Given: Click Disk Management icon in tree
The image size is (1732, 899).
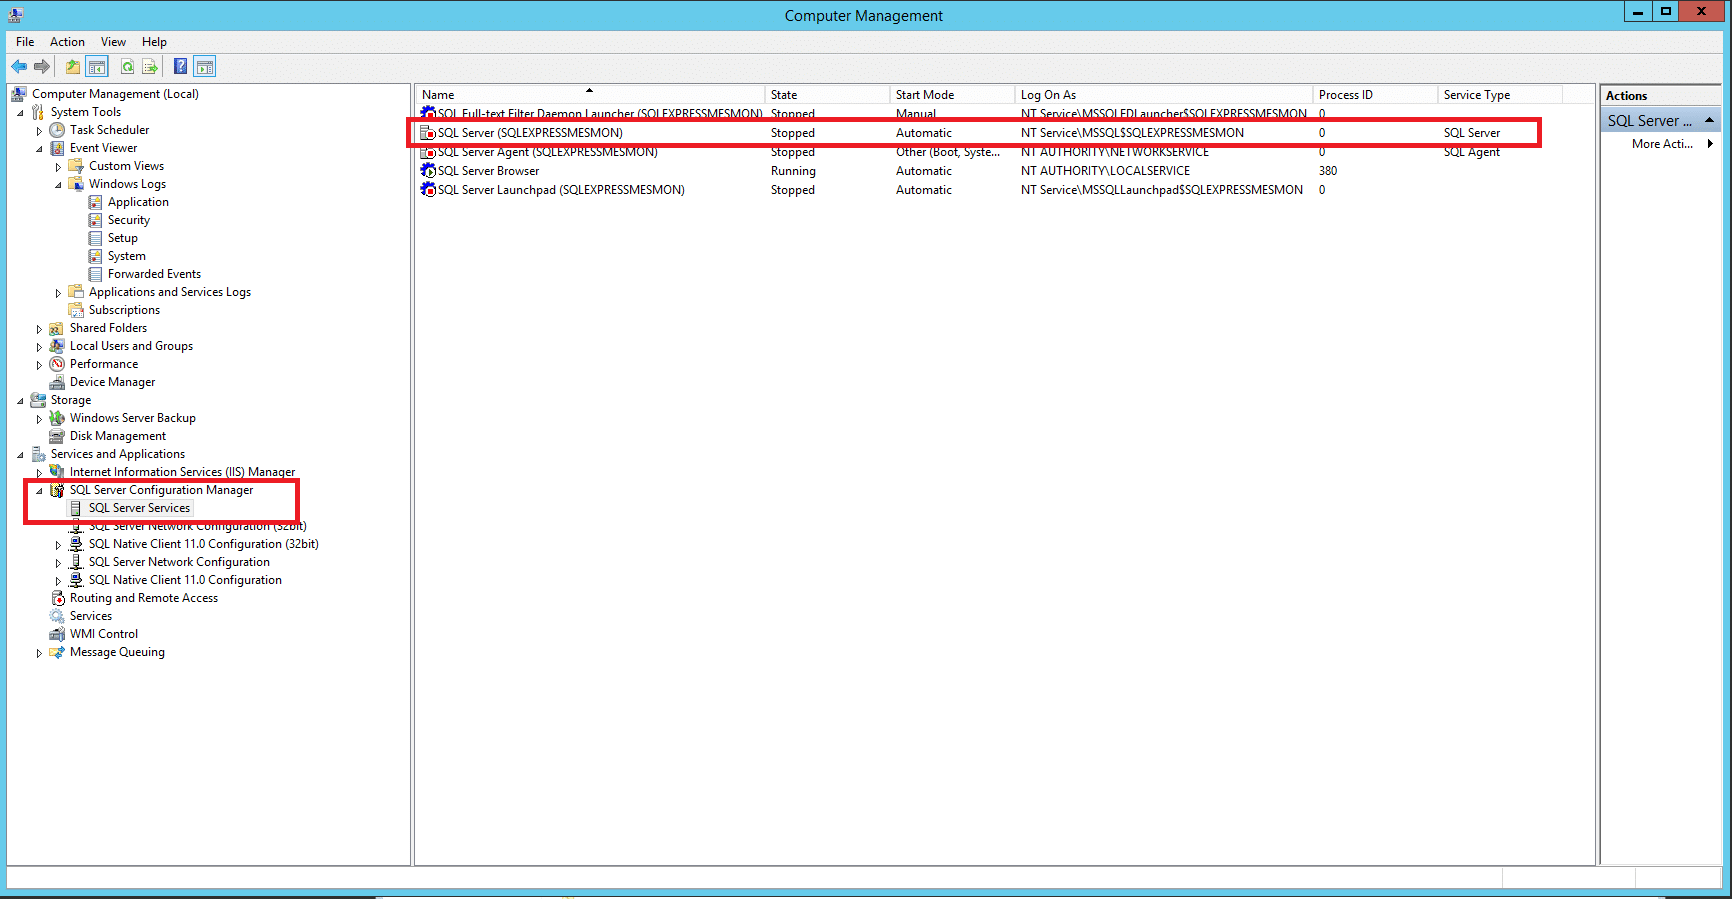Looking at the screenshot, I should pyautogui.click(x=58, y=436).
